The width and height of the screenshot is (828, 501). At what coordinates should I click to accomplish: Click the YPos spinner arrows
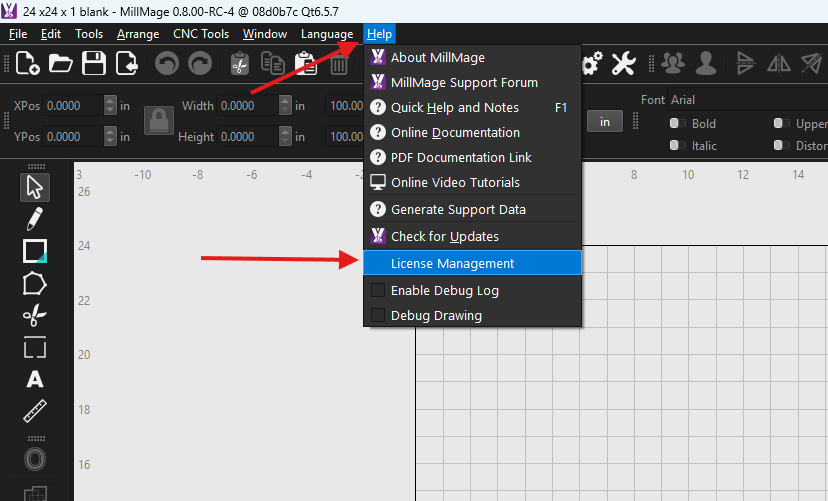[110, 137]
